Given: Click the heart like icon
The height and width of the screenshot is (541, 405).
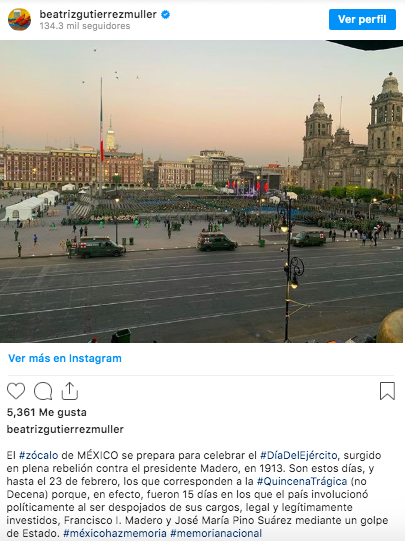Looking at the screenshot, I should coord(16,391).
